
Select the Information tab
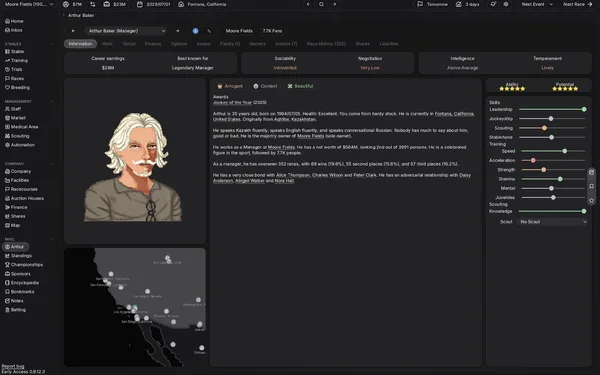click(80, 44)
